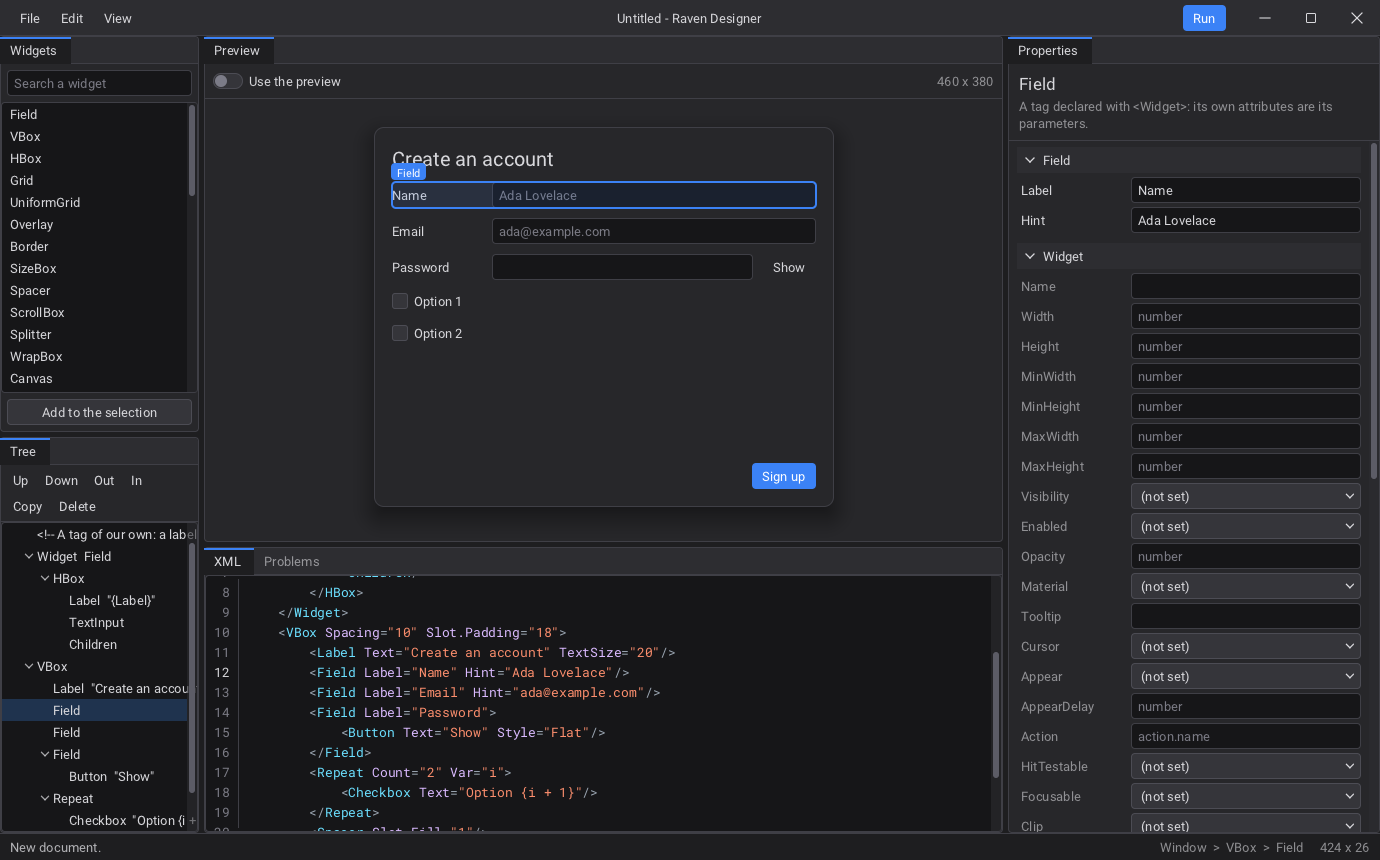Open the Cursor dropdown
Viewport: 1380px width, 860px height.
pyautogui.click(x=1245, y=646)
